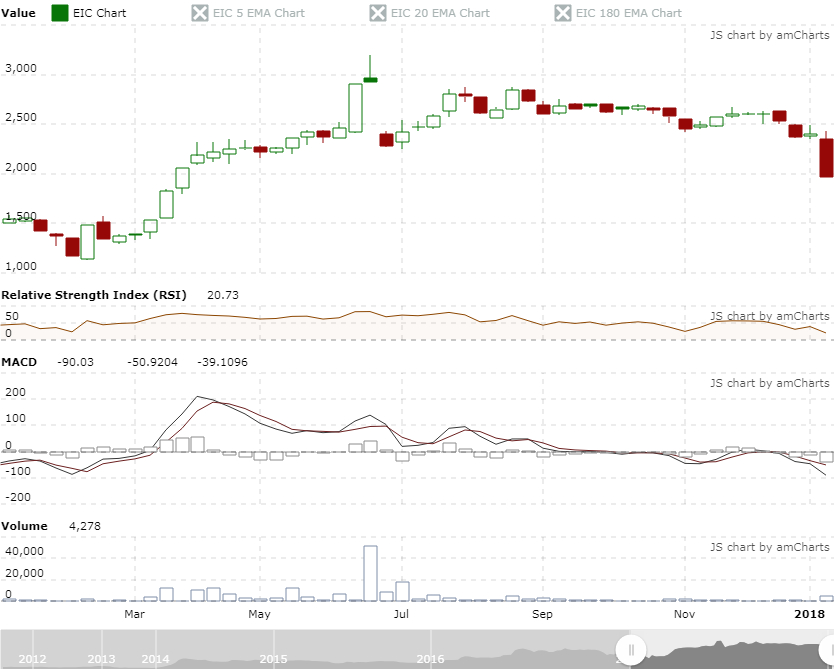Click the 2012 label in the period scrollbar

(x=32, y=659)
